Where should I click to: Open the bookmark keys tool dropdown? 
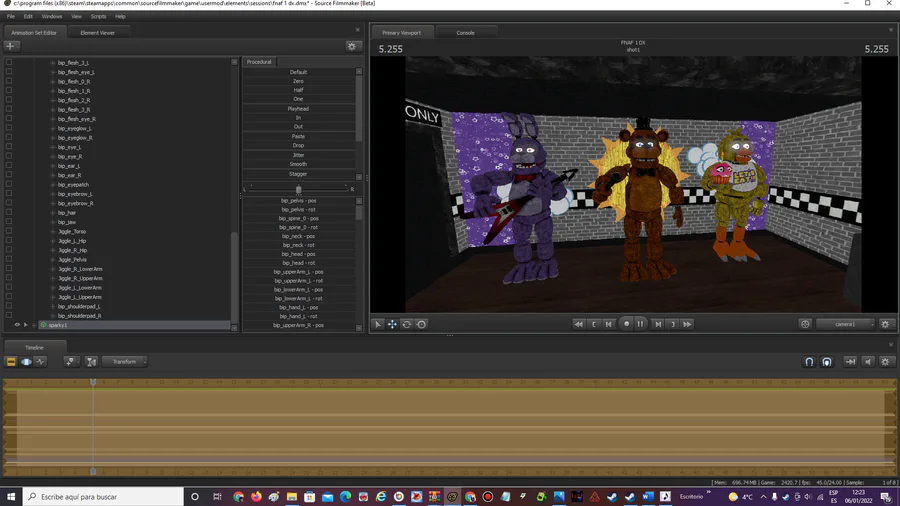coord(71,361)
